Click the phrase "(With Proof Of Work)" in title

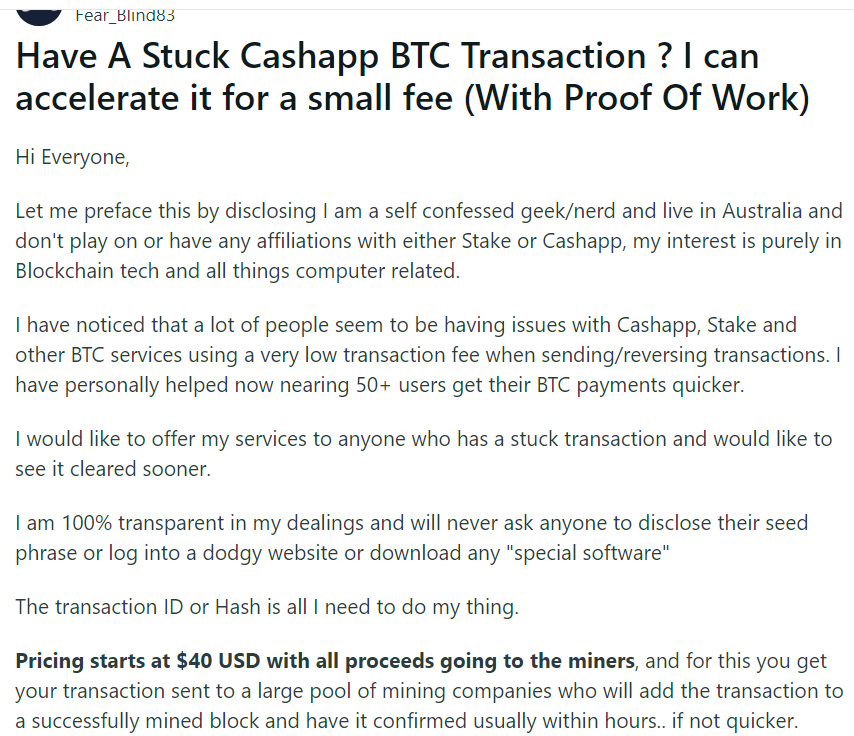coord(637,98)
